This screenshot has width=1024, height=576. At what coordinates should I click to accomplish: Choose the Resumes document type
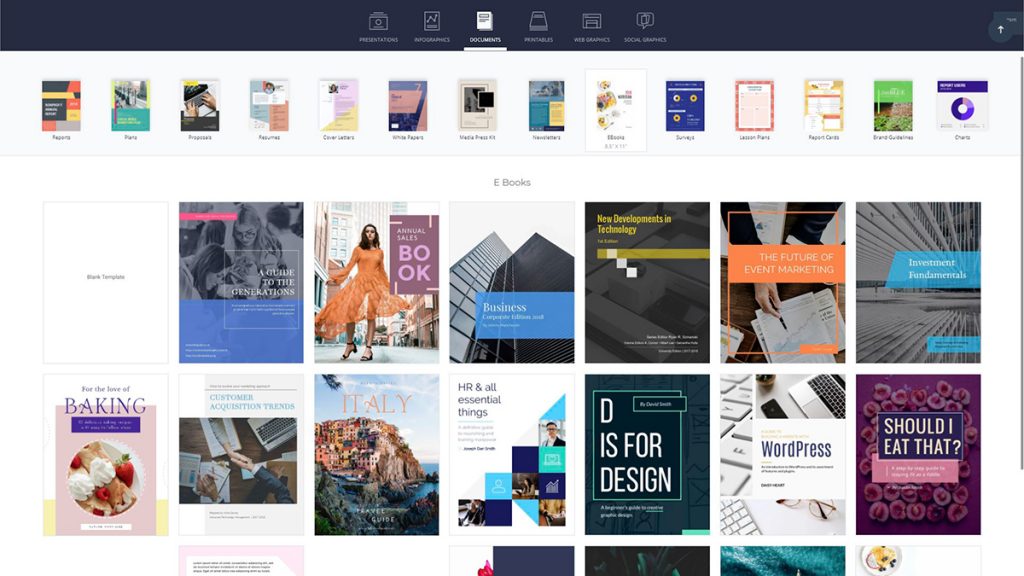(x=269, y=110)
